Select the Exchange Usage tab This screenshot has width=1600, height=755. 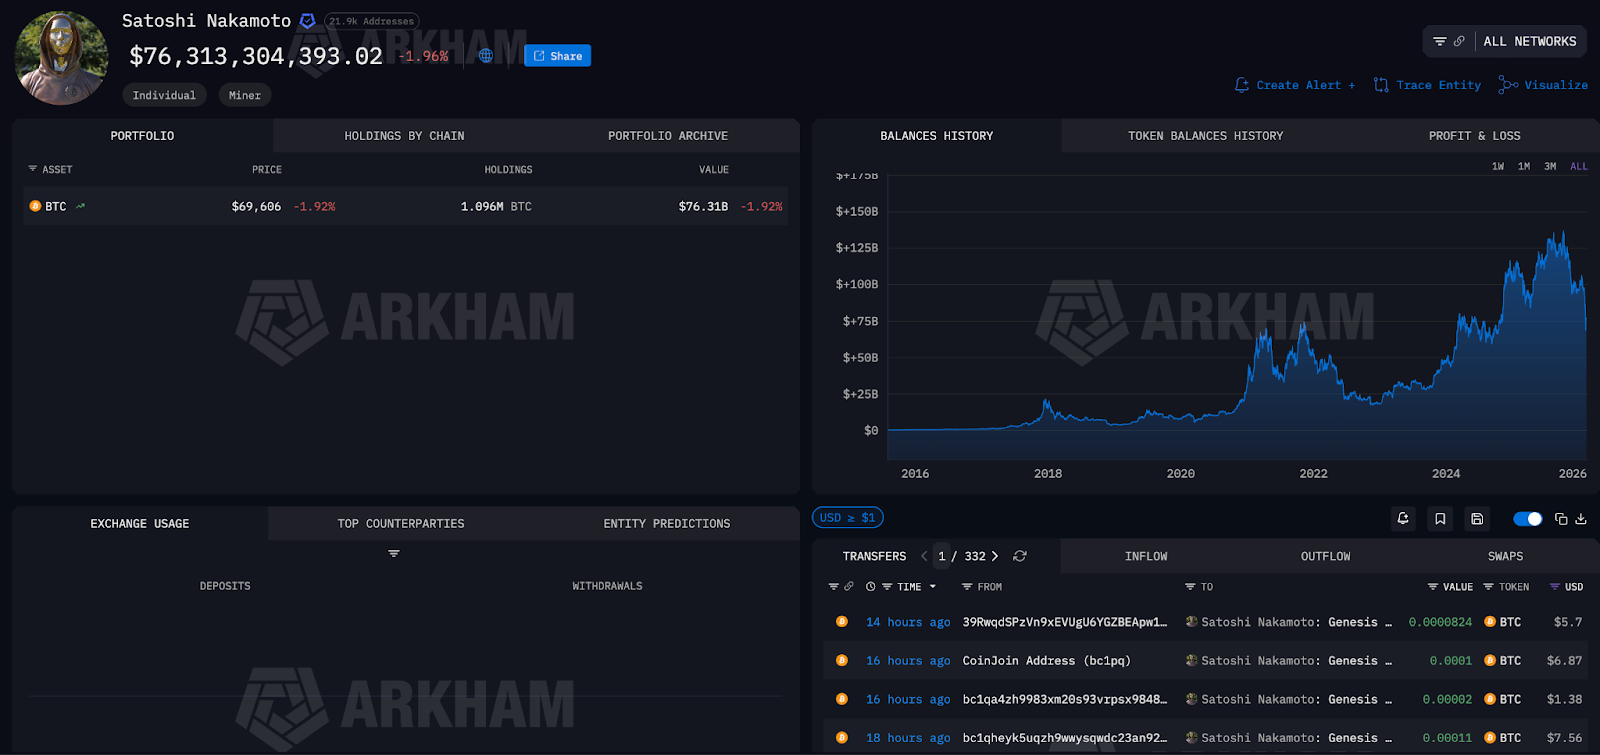click(140, 524)
